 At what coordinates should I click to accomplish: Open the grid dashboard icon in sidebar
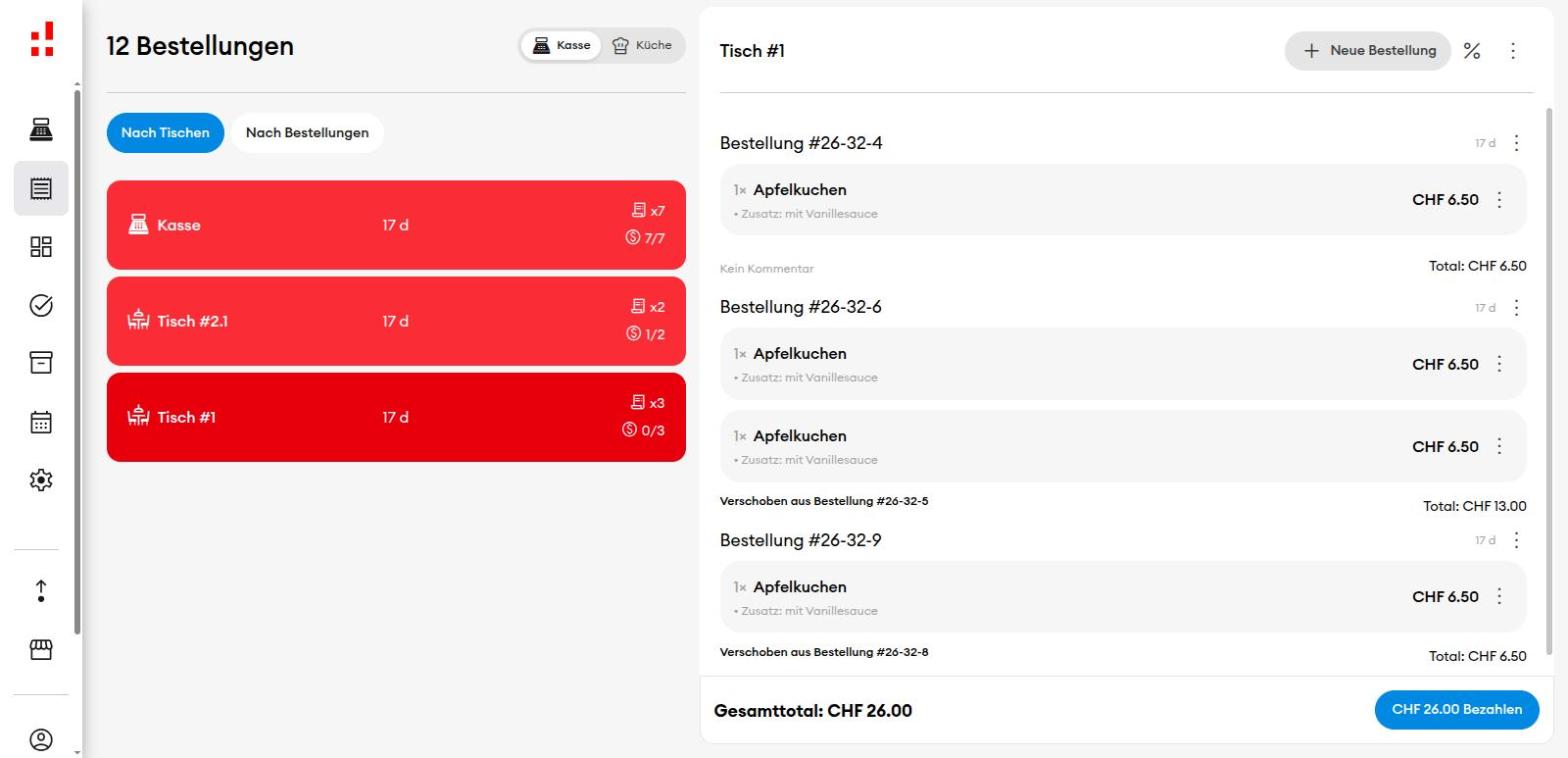point(41,247)
